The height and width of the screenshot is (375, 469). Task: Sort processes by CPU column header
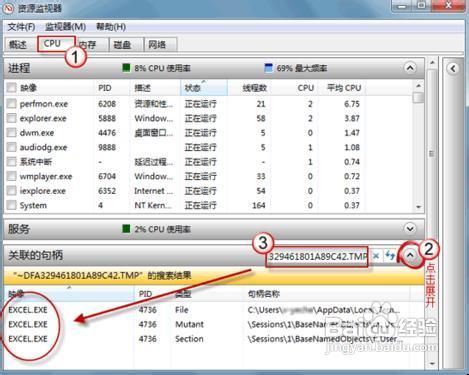[295, 88]
